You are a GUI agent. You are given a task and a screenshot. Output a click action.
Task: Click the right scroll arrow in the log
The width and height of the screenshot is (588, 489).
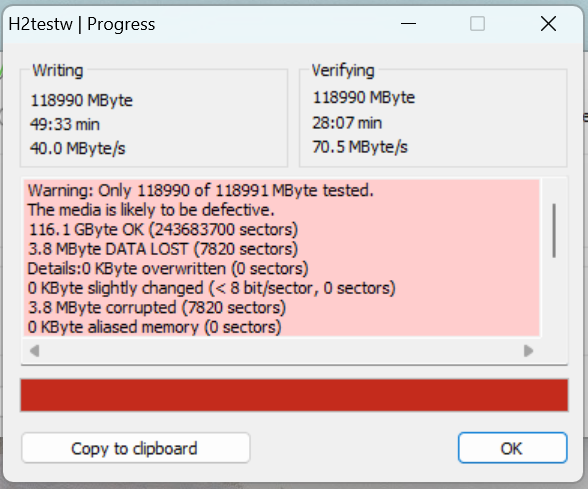[528, 351]
